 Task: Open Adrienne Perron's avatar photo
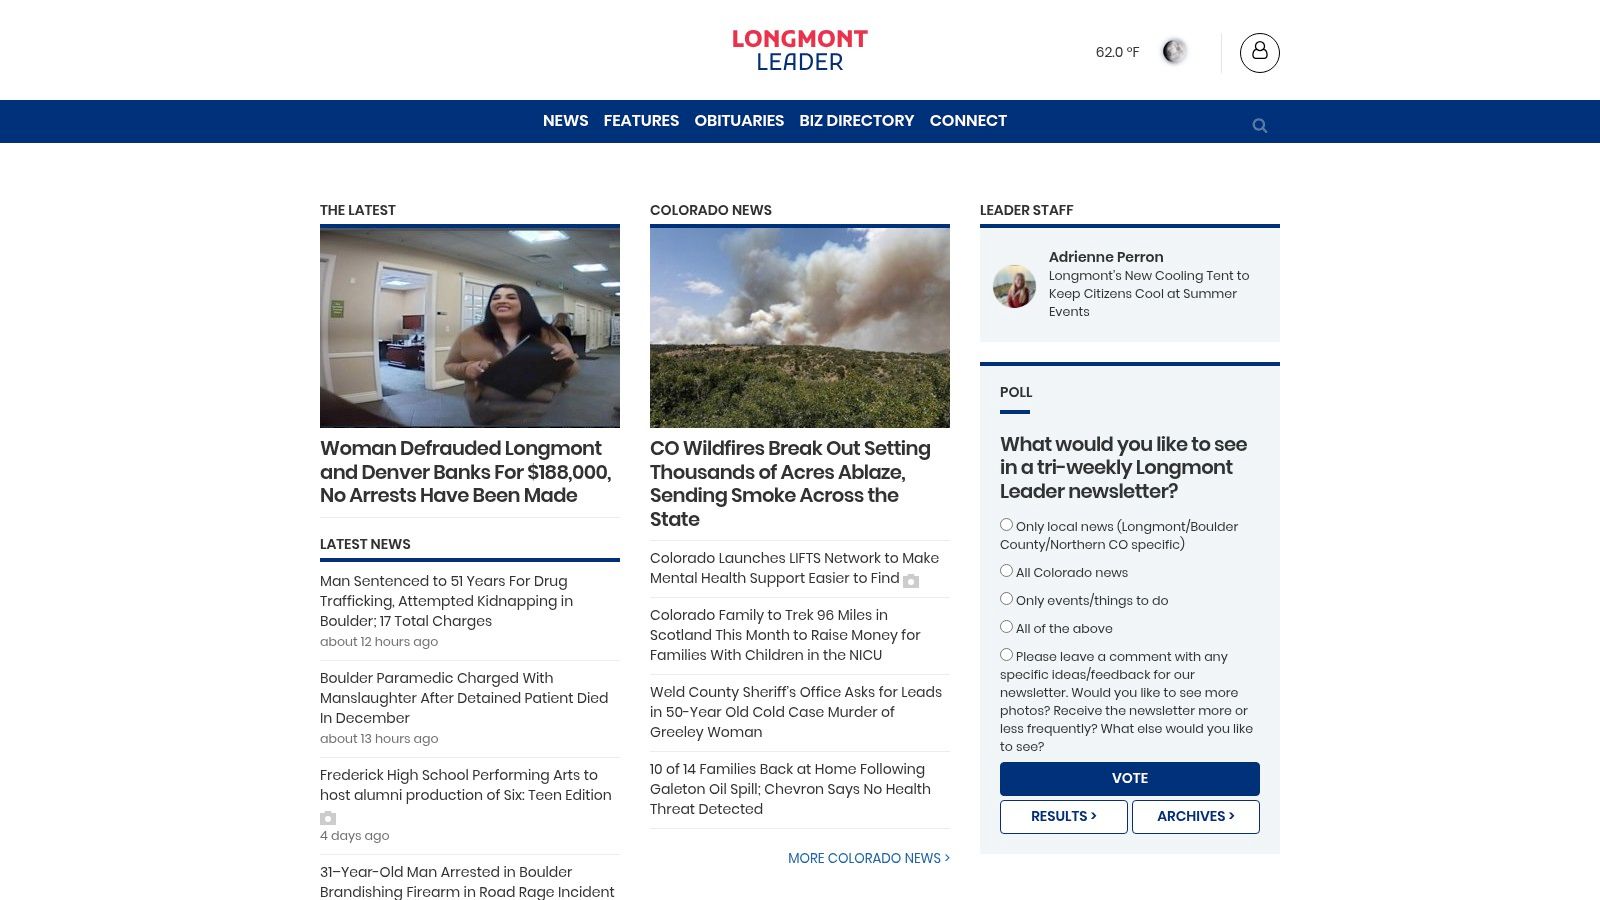[x=1014, y=286]
